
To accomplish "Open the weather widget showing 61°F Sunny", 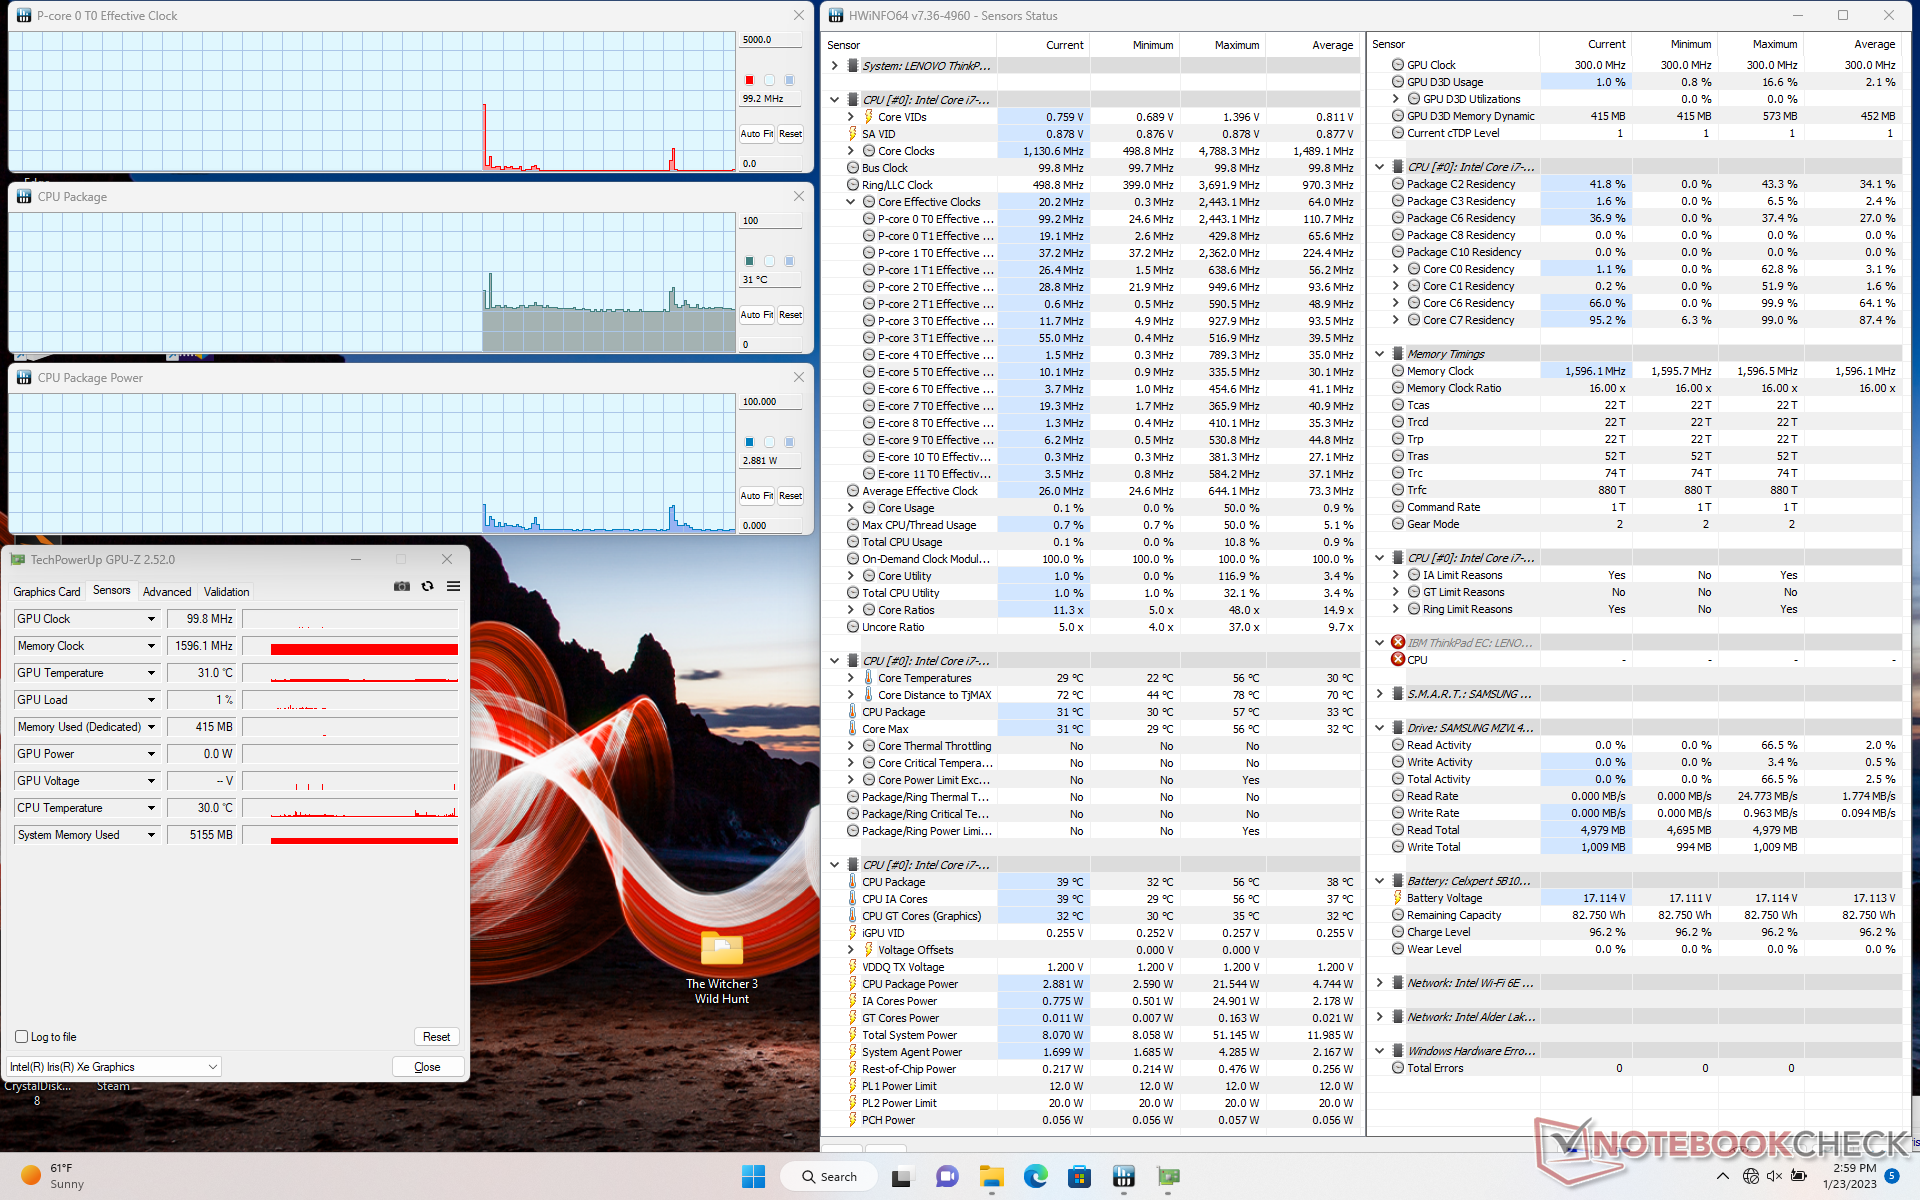I will coord(55,1176).
